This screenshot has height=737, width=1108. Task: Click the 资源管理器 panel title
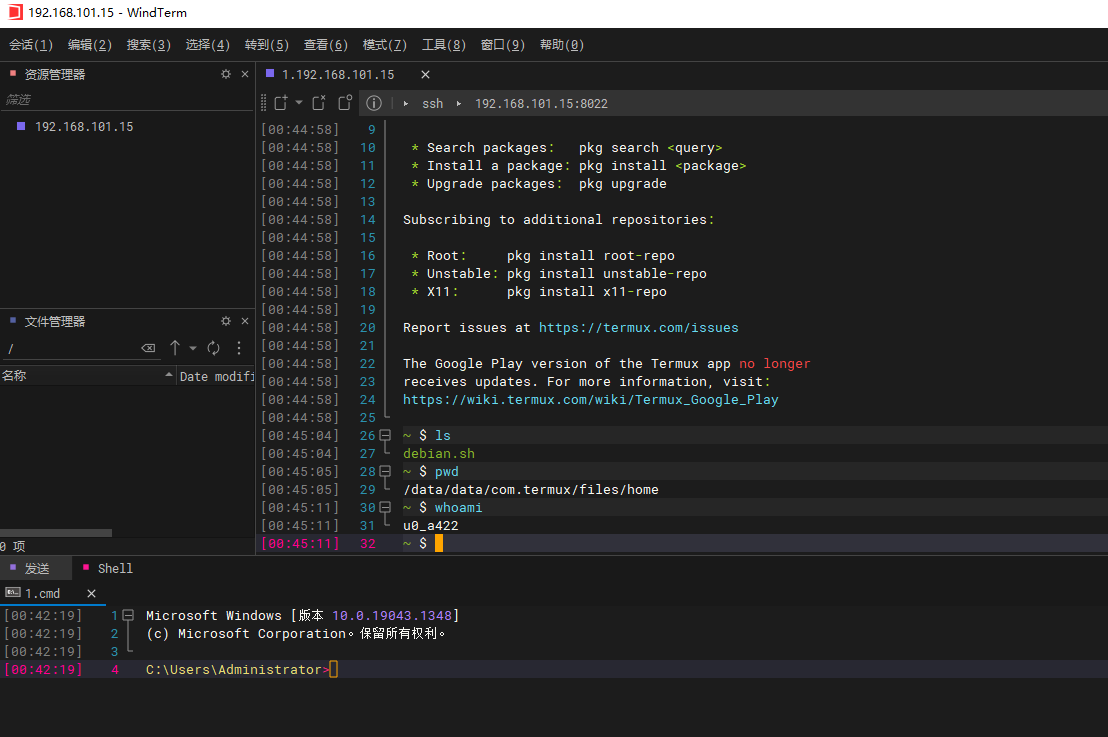(x=54, y=74)
